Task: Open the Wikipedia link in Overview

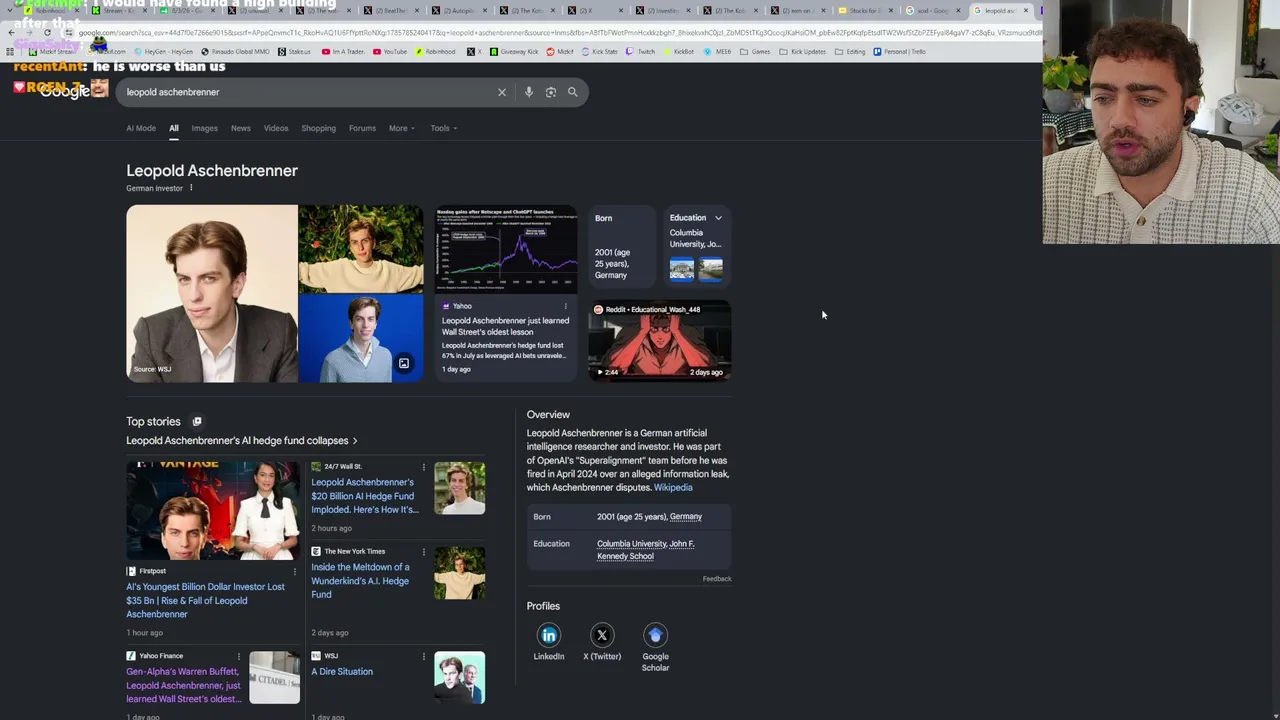Action: click(x=673, y=488)
